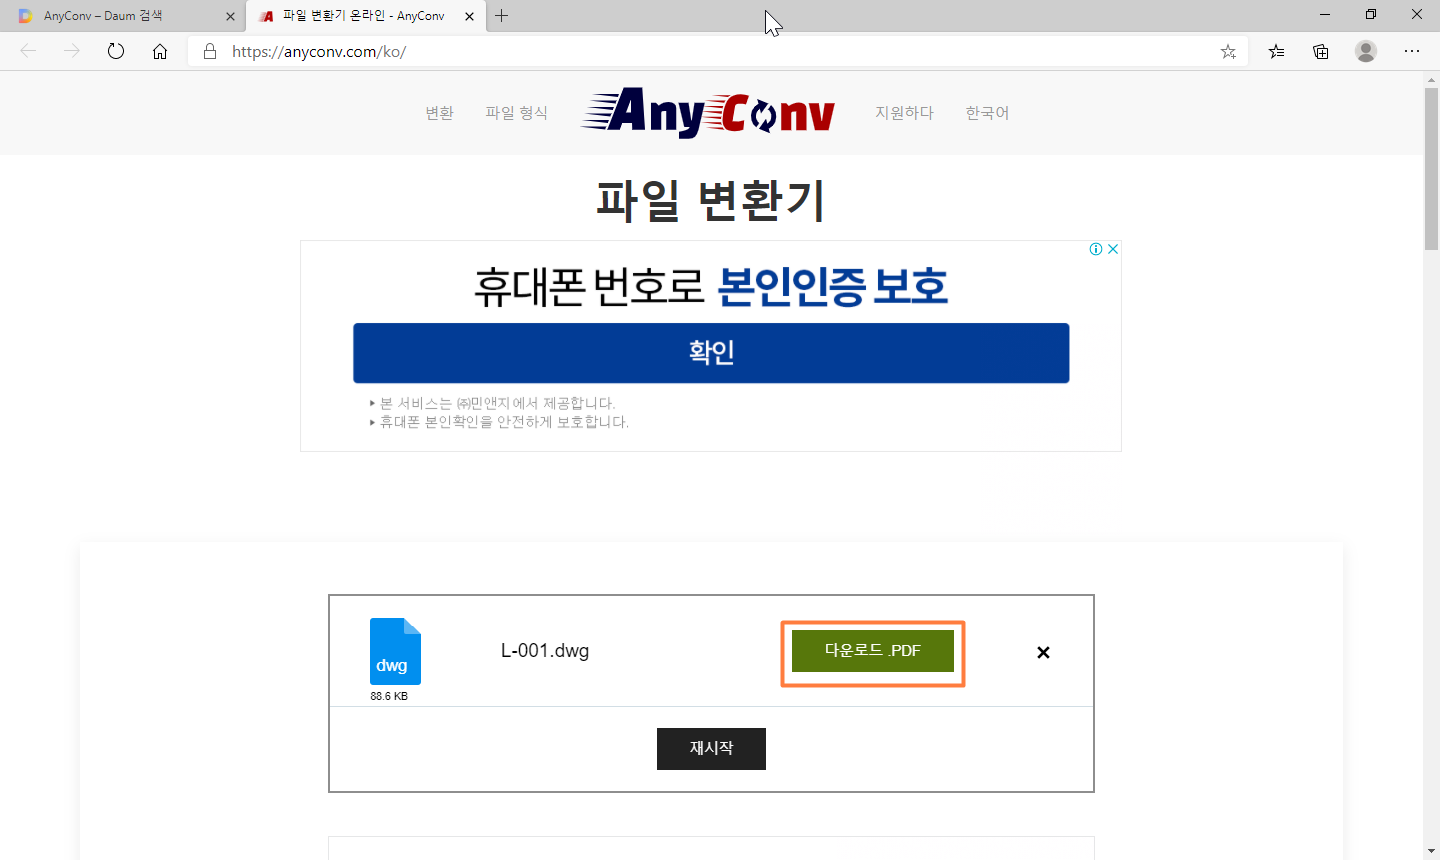The width and height of the screenshot is (1440, 860).
Task: Restore down the browser window
Action: click(1371, 15)
